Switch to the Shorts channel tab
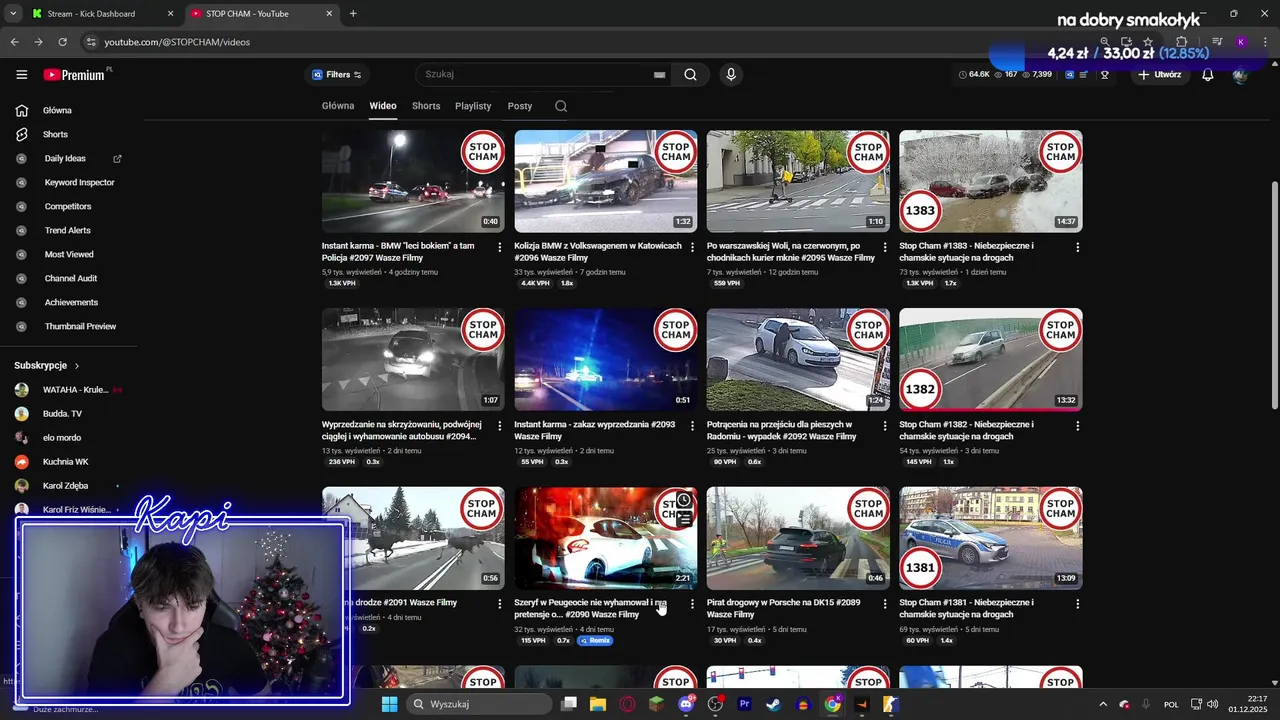1280x720 pixels. pyautogui.click(x=426, y=106)
